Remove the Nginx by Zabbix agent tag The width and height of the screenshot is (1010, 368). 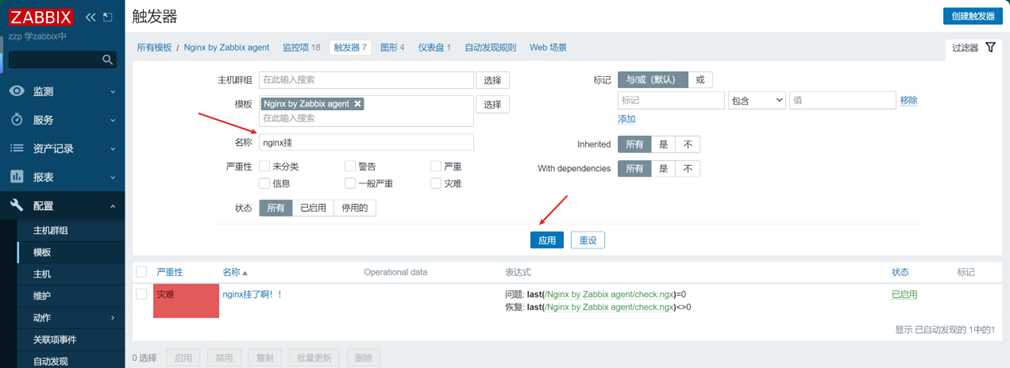[358, 104]
